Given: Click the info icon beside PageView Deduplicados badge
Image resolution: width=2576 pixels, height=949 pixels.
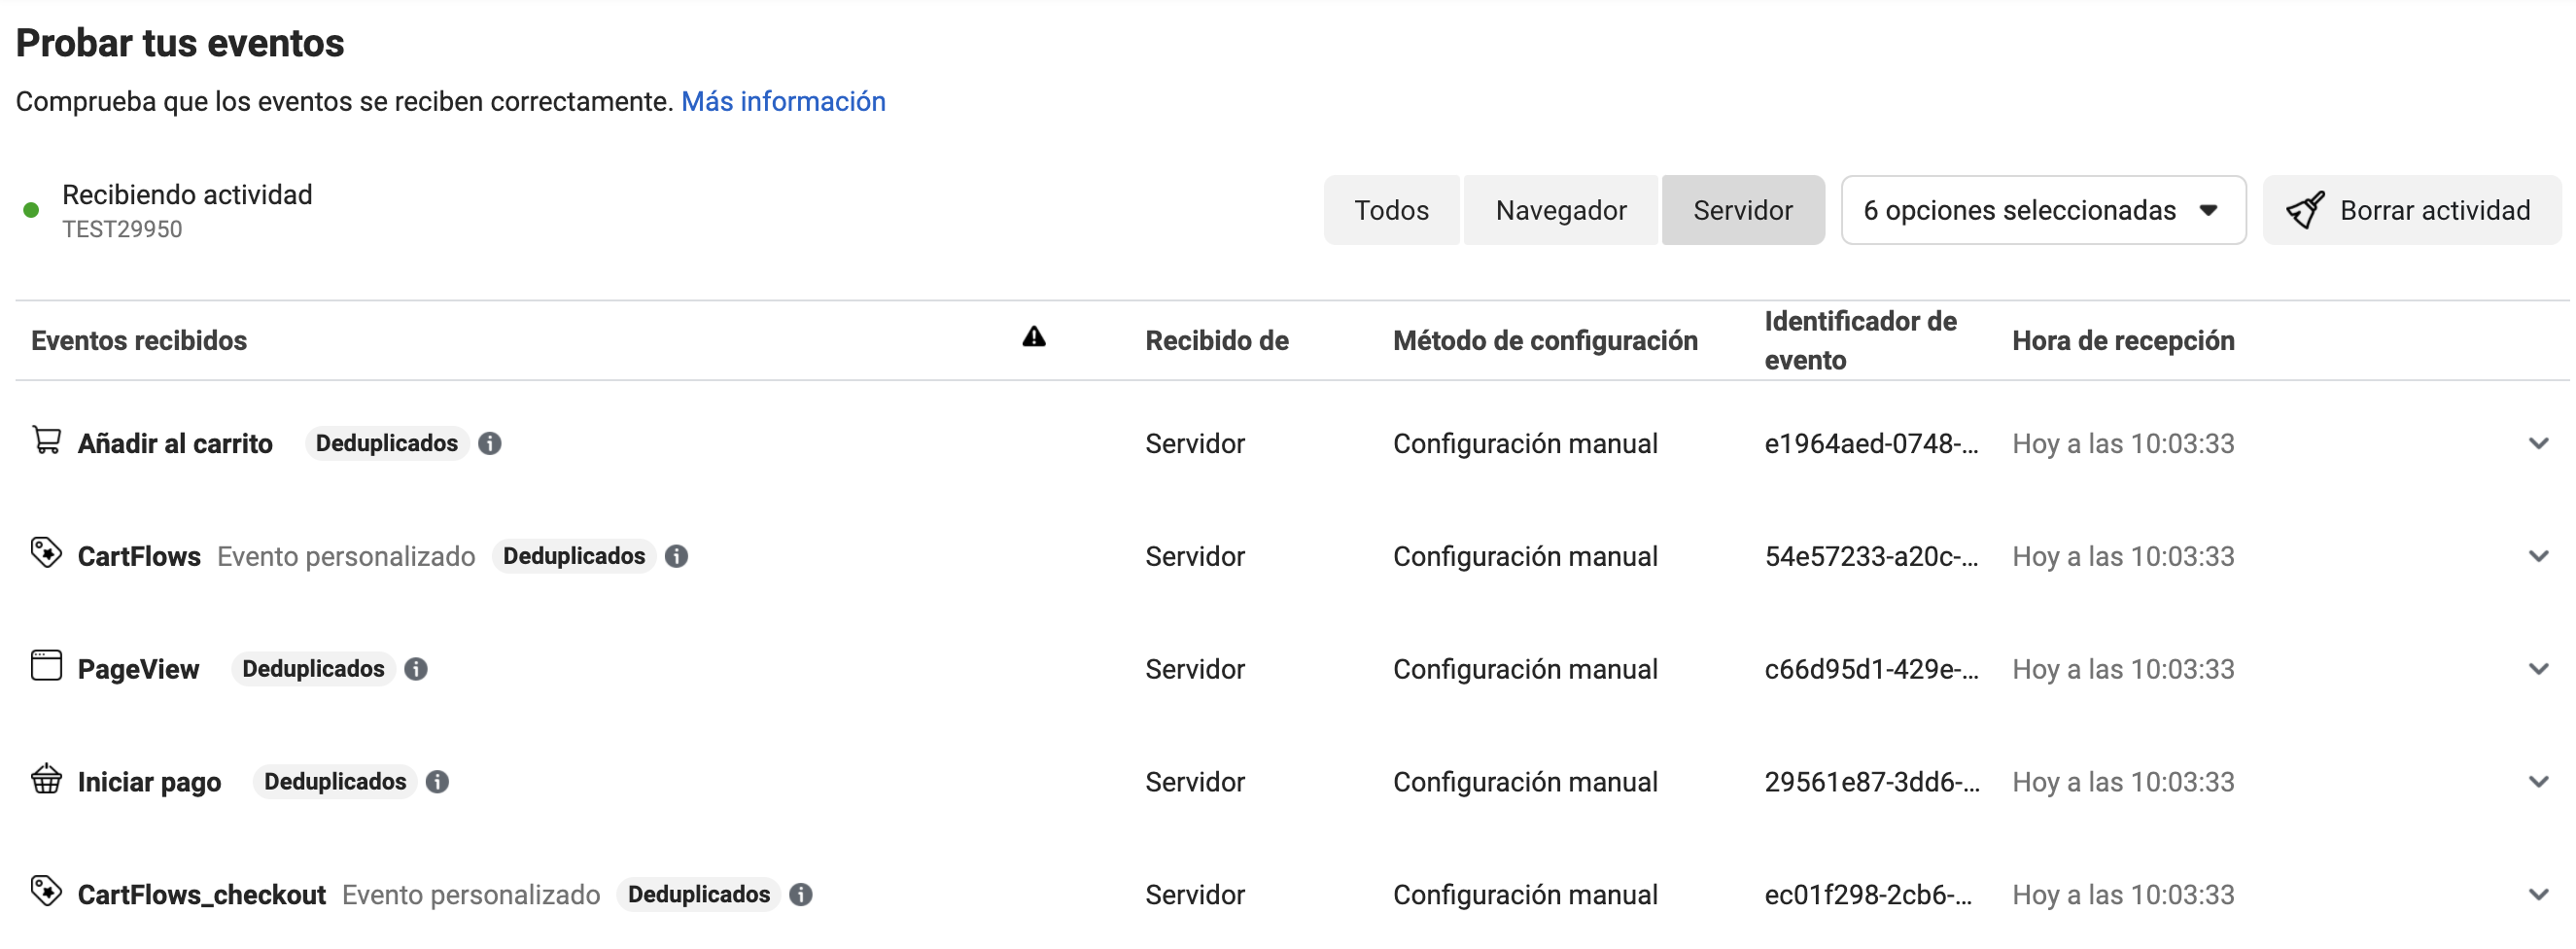Looking at the screenshot, I should pos(416,670).
